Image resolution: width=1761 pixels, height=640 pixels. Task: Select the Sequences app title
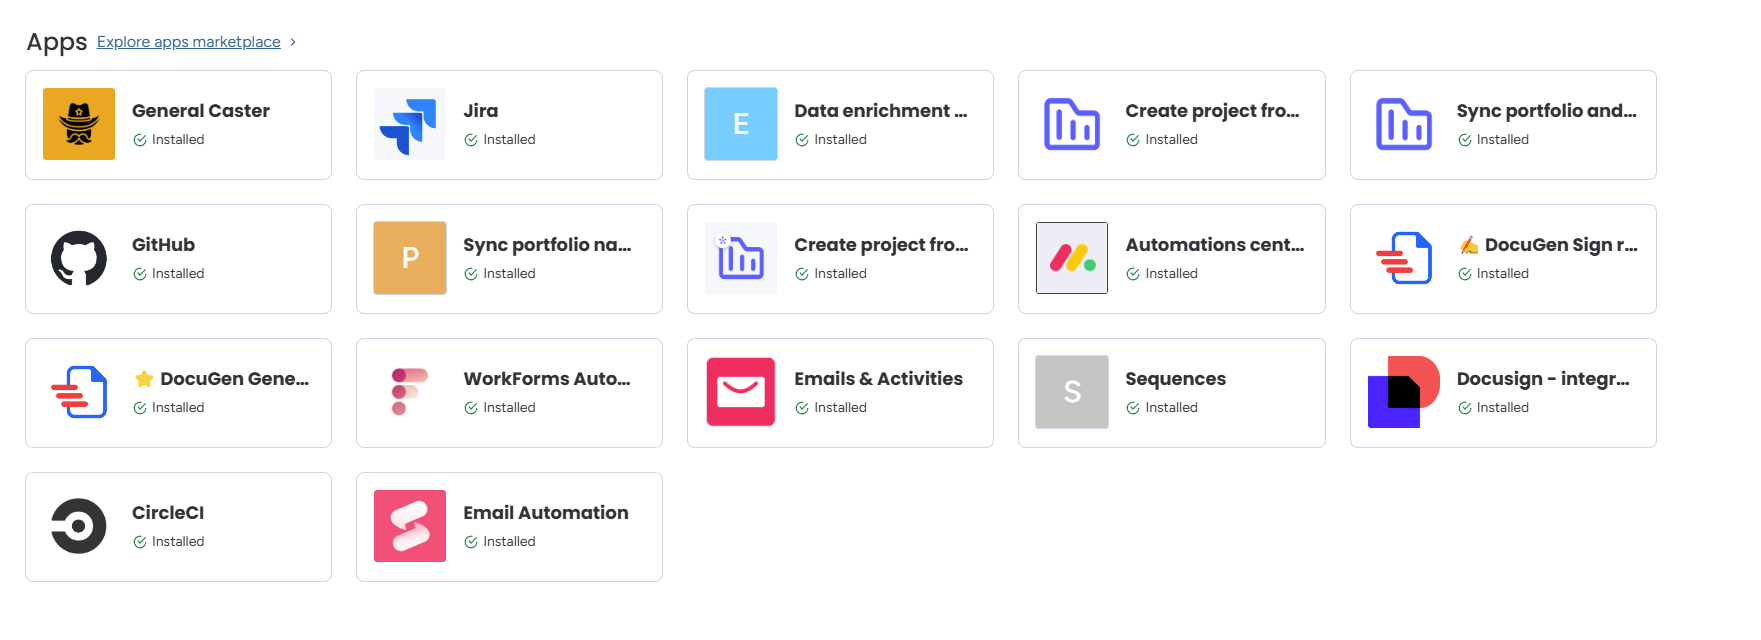(1176, 379)
